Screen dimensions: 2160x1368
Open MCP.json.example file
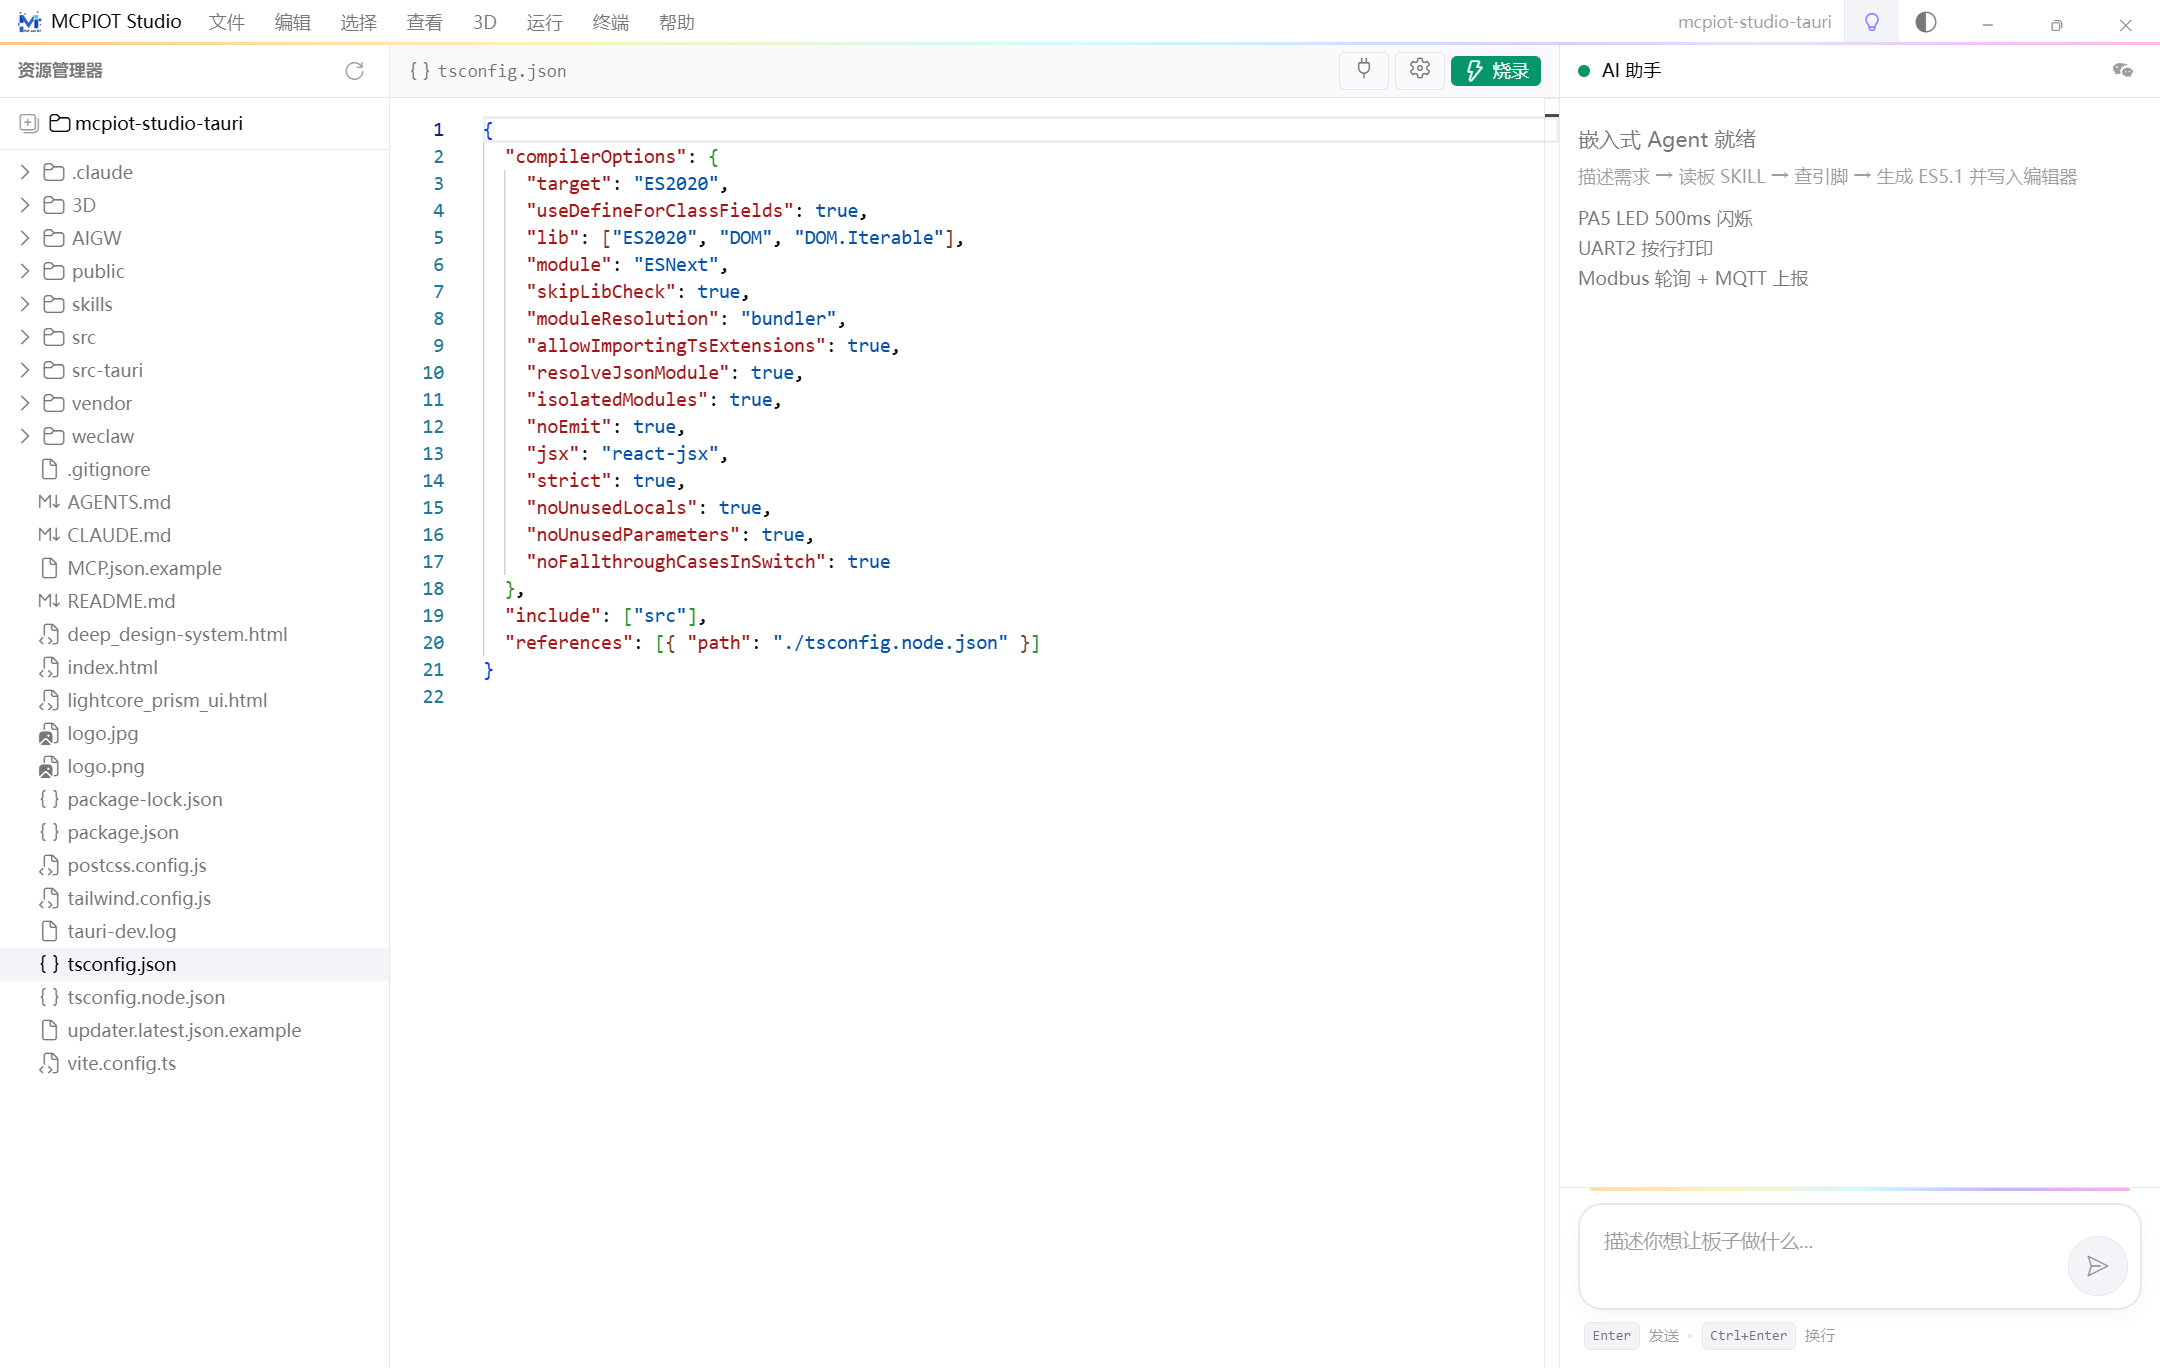coord(145,568)
